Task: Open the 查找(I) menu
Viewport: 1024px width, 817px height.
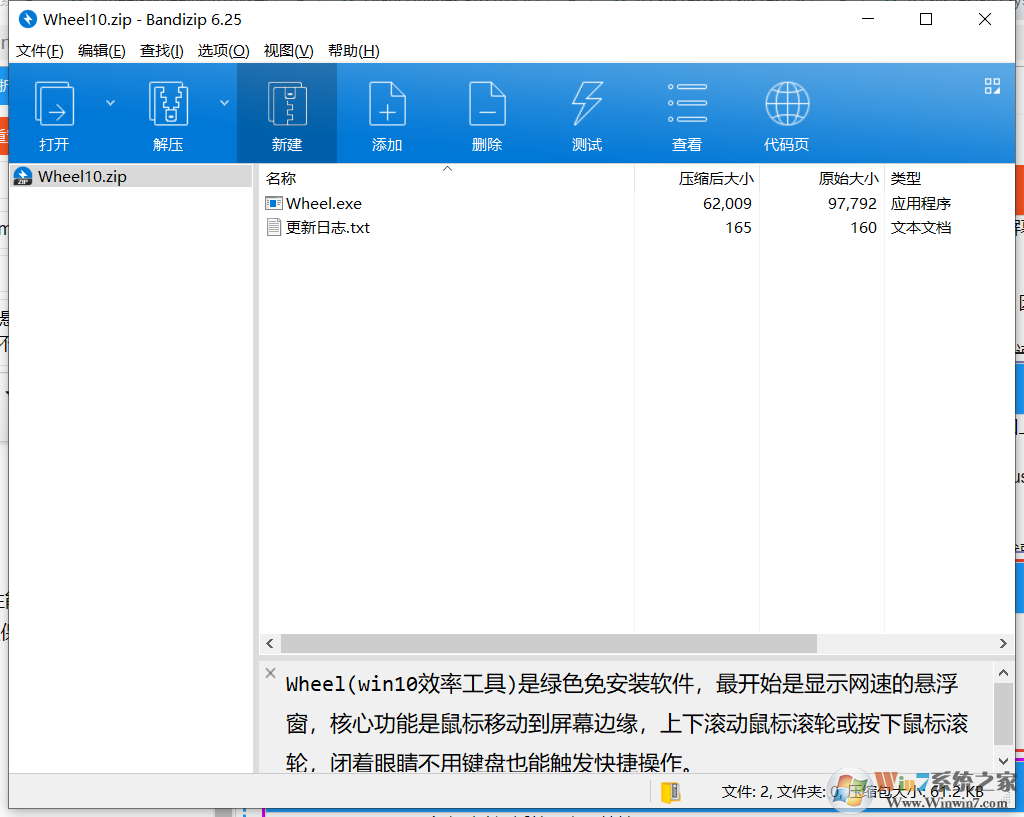Action: point(161,51)
